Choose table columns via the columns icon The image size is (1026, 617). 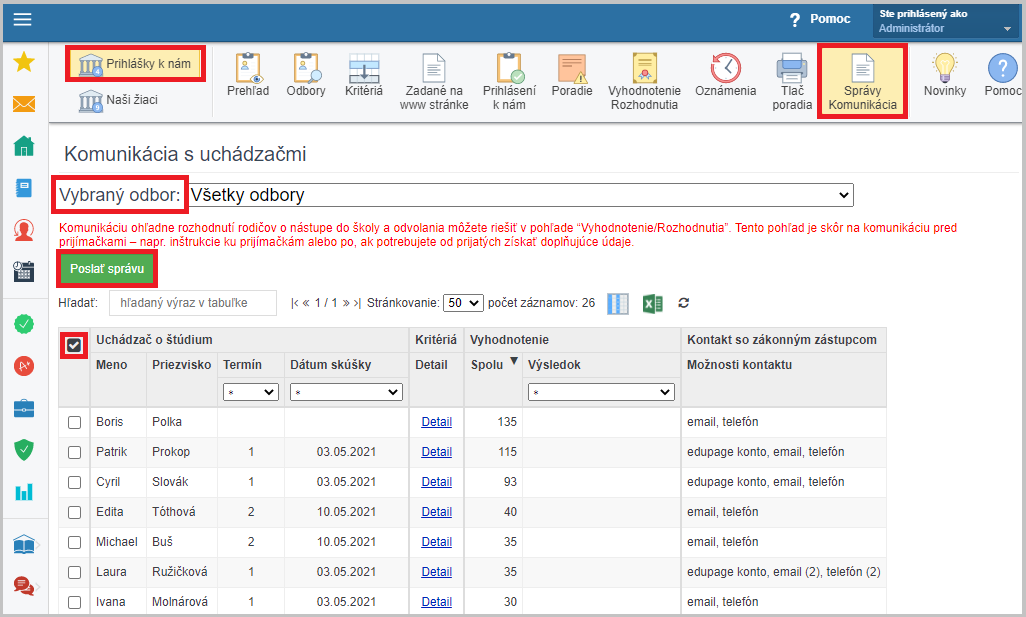point(618,304)
